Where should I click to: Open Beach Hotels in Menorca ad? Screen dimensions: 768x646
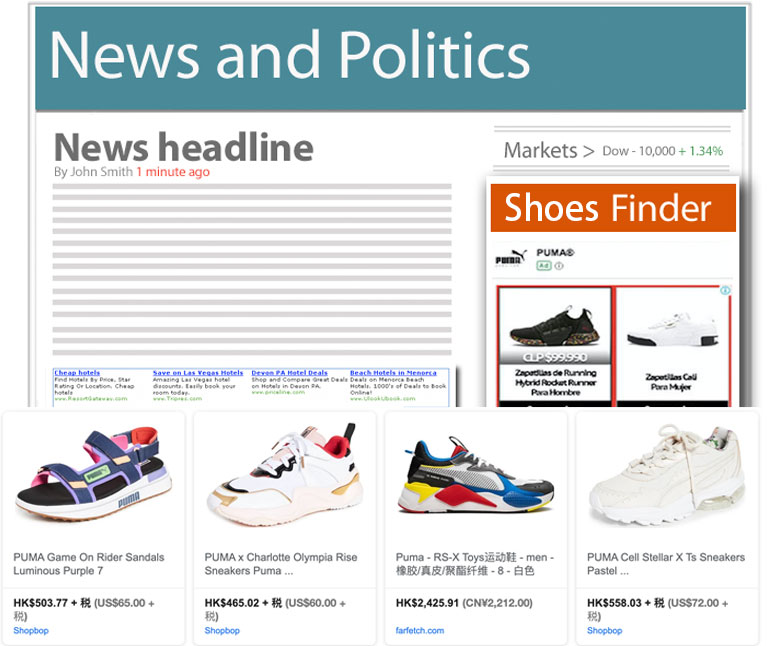coord(393,373)
